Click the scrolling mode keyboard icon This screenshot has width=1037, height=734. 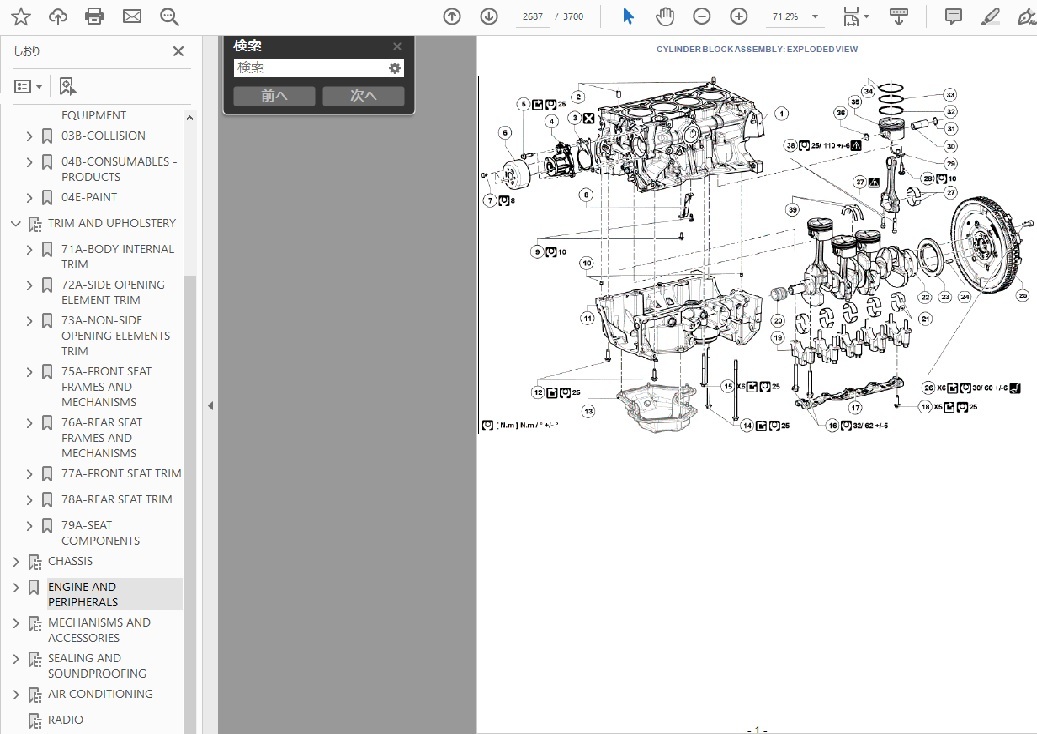pos(898,17)
